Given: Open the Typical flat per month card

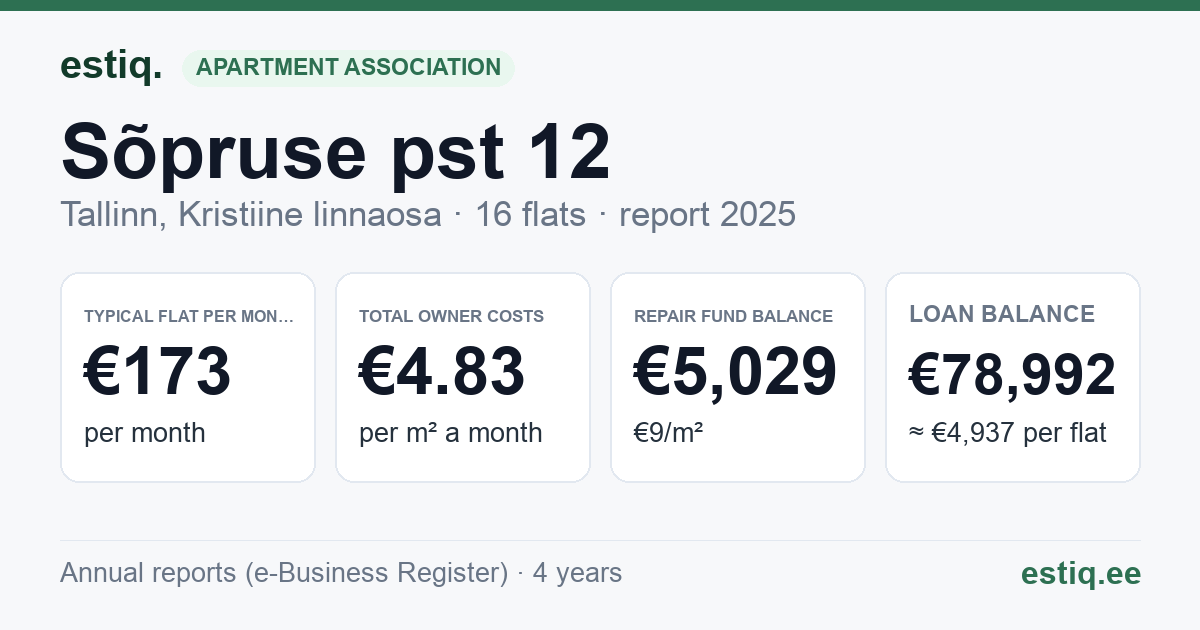Looking at the screenshot, I should [188, 377].
